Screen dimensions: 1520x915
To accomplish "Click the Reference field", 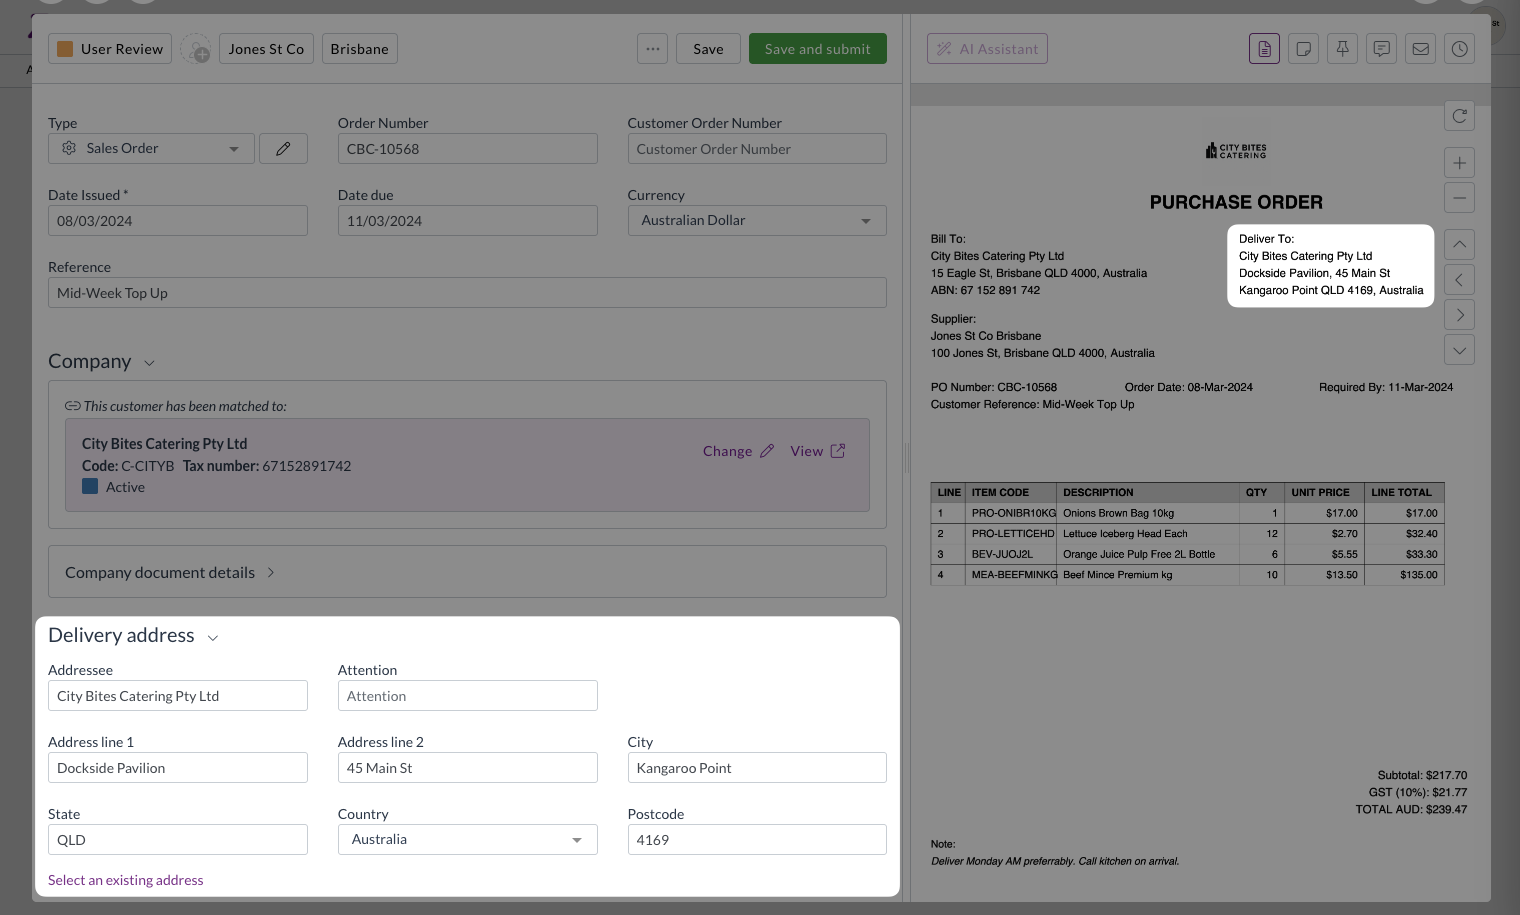I will tap(467, 292).
